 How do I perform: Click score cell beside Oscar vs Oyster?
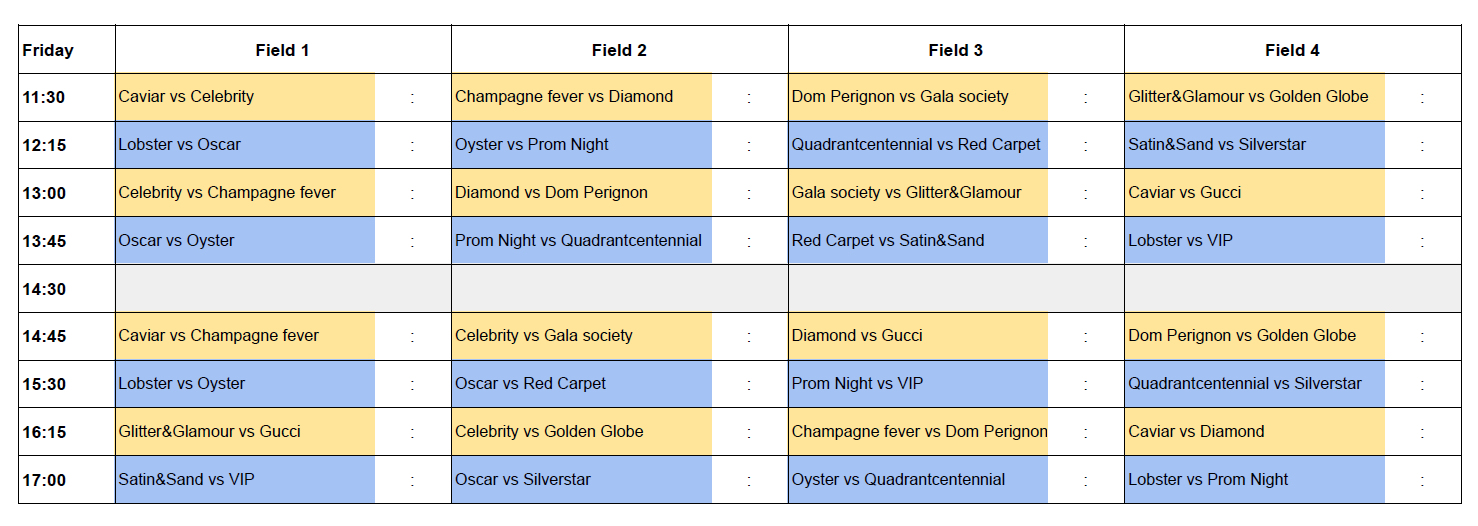[x=412, y=241]
